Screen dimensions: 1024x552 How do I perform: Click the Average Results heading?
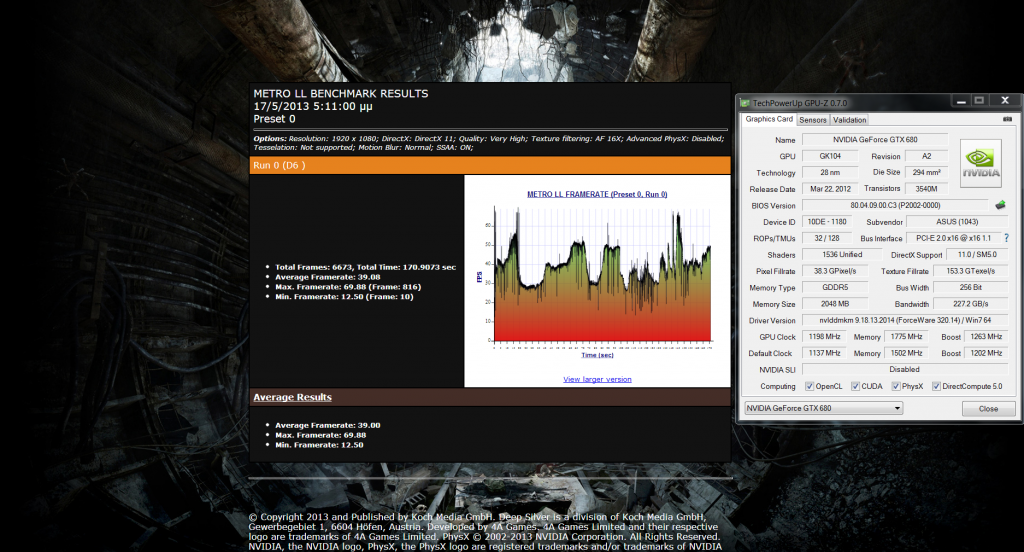point(293,397)
